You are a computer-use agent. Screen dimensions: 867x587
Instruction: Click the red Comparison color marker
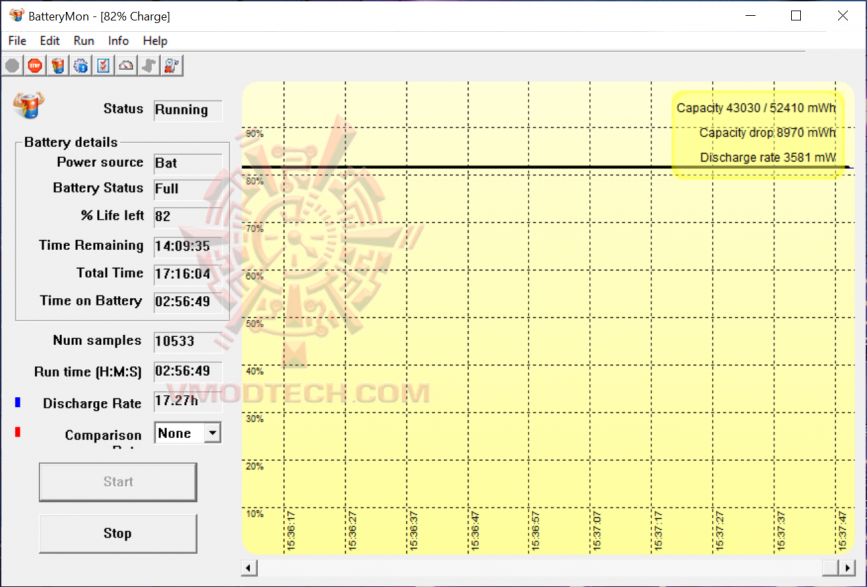[18, 432]
